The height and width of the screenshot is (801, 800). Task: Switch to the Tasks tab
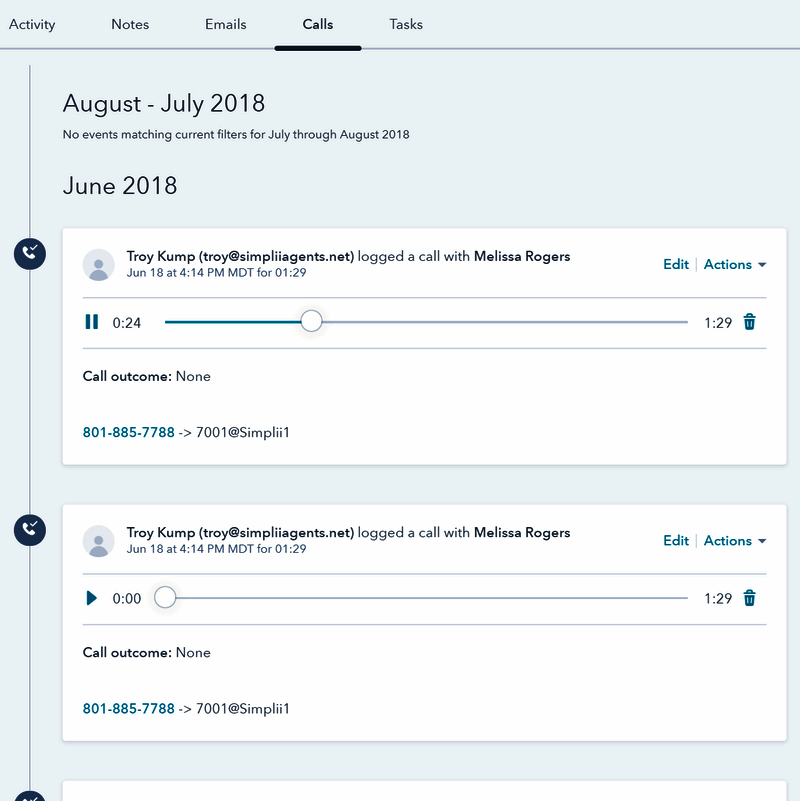[405, 24]
